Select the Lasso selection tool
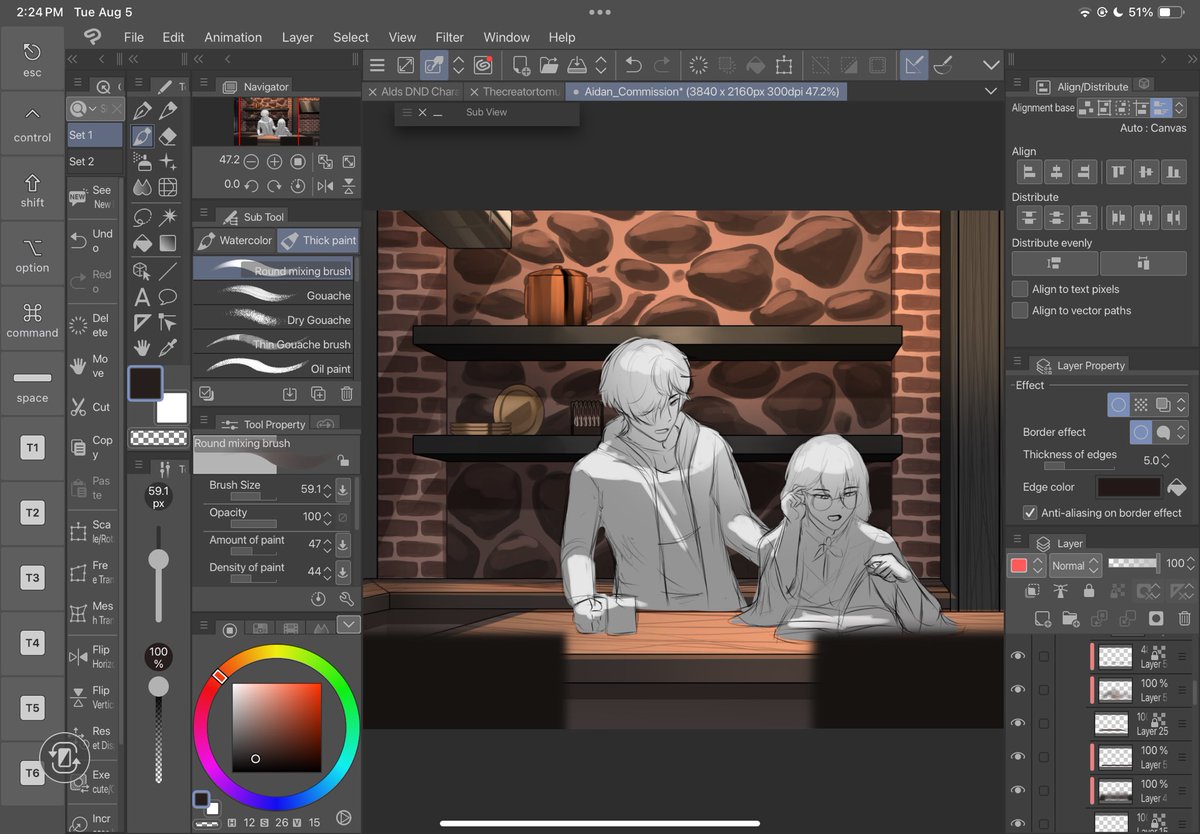Viewport: 1200px width, 834px height. 142,216
